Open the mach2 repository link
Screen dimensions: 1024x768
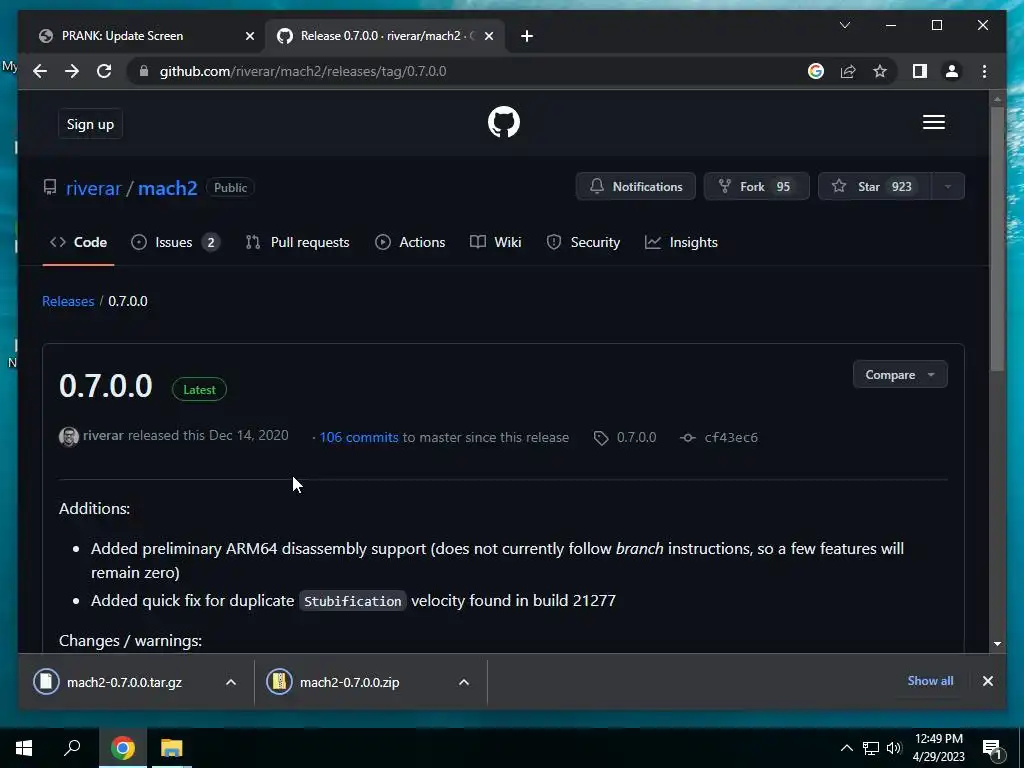(167, 188)
